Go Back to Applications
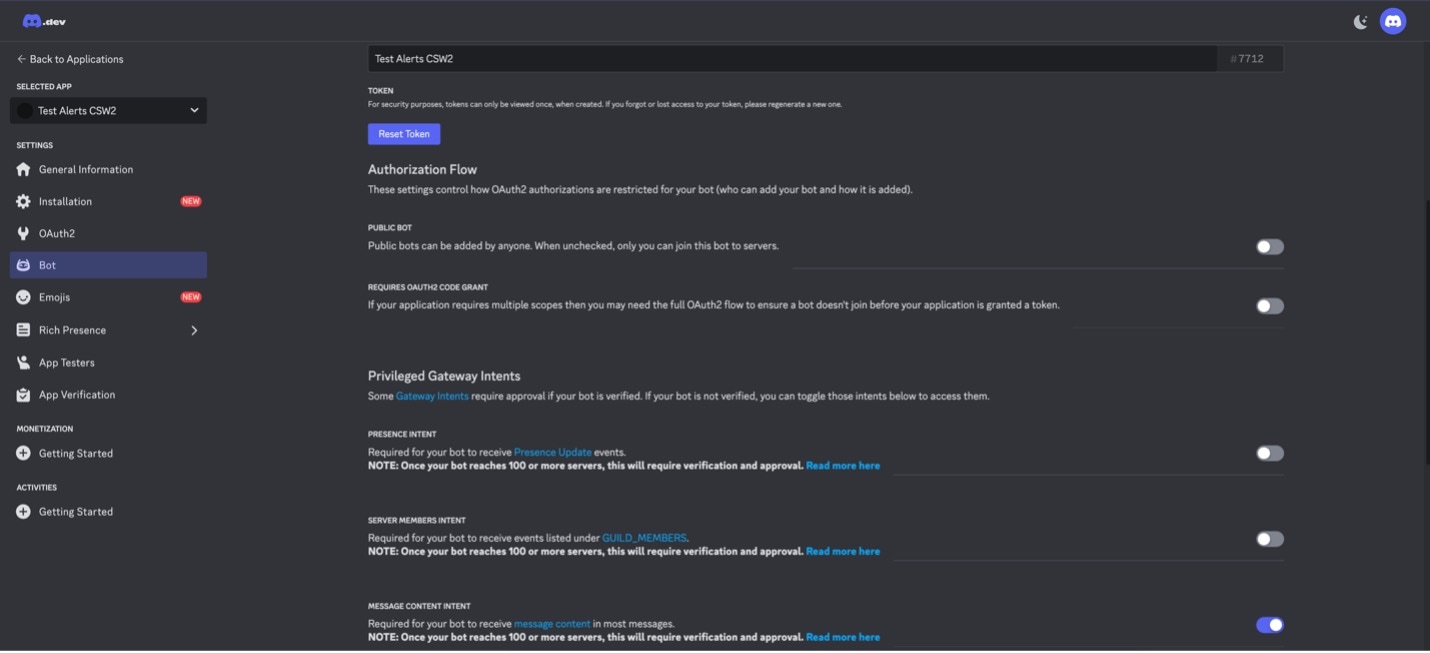Screen dimensions: 1430x653 [70, 59]
